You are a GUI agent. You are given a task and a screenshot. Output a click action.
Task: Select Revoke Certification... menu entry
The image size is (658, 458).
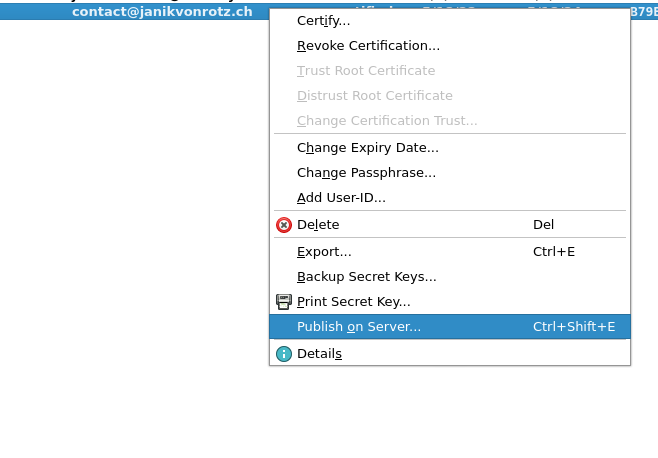[x=368, y=46]
